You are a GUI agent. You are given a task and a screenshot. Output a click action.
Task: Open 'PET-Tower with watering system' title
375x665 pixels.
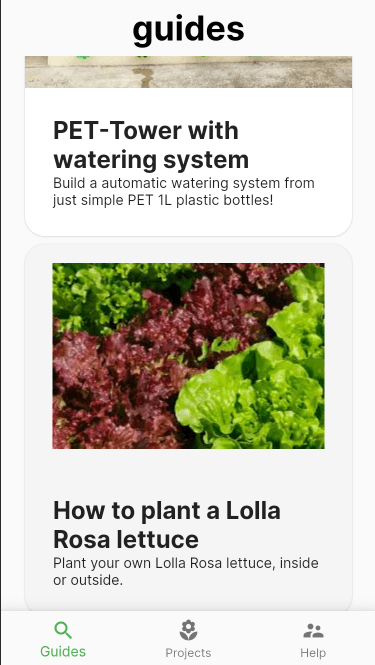(151, 145)
